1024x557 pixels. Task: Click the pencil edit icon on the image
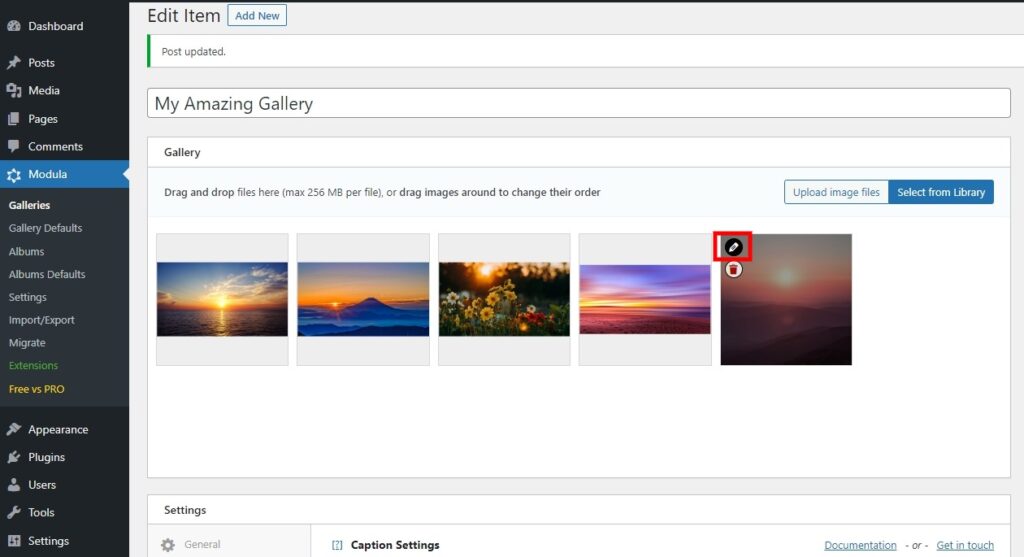click(x=733, y=247)
